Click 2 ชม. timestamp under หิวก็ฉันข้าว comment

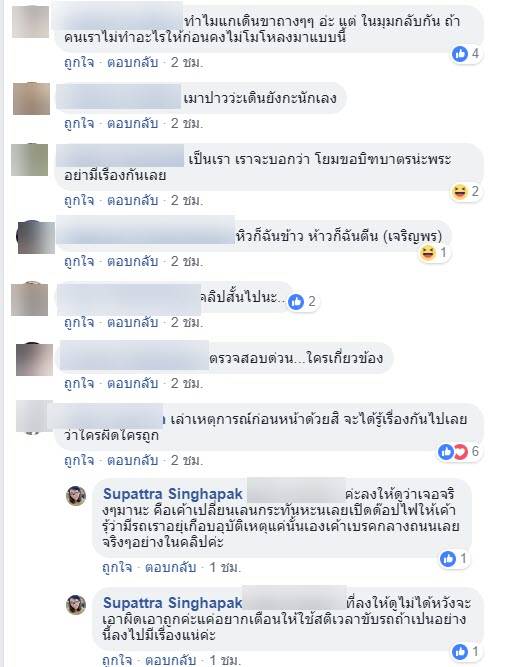click(x=187, y=261)
